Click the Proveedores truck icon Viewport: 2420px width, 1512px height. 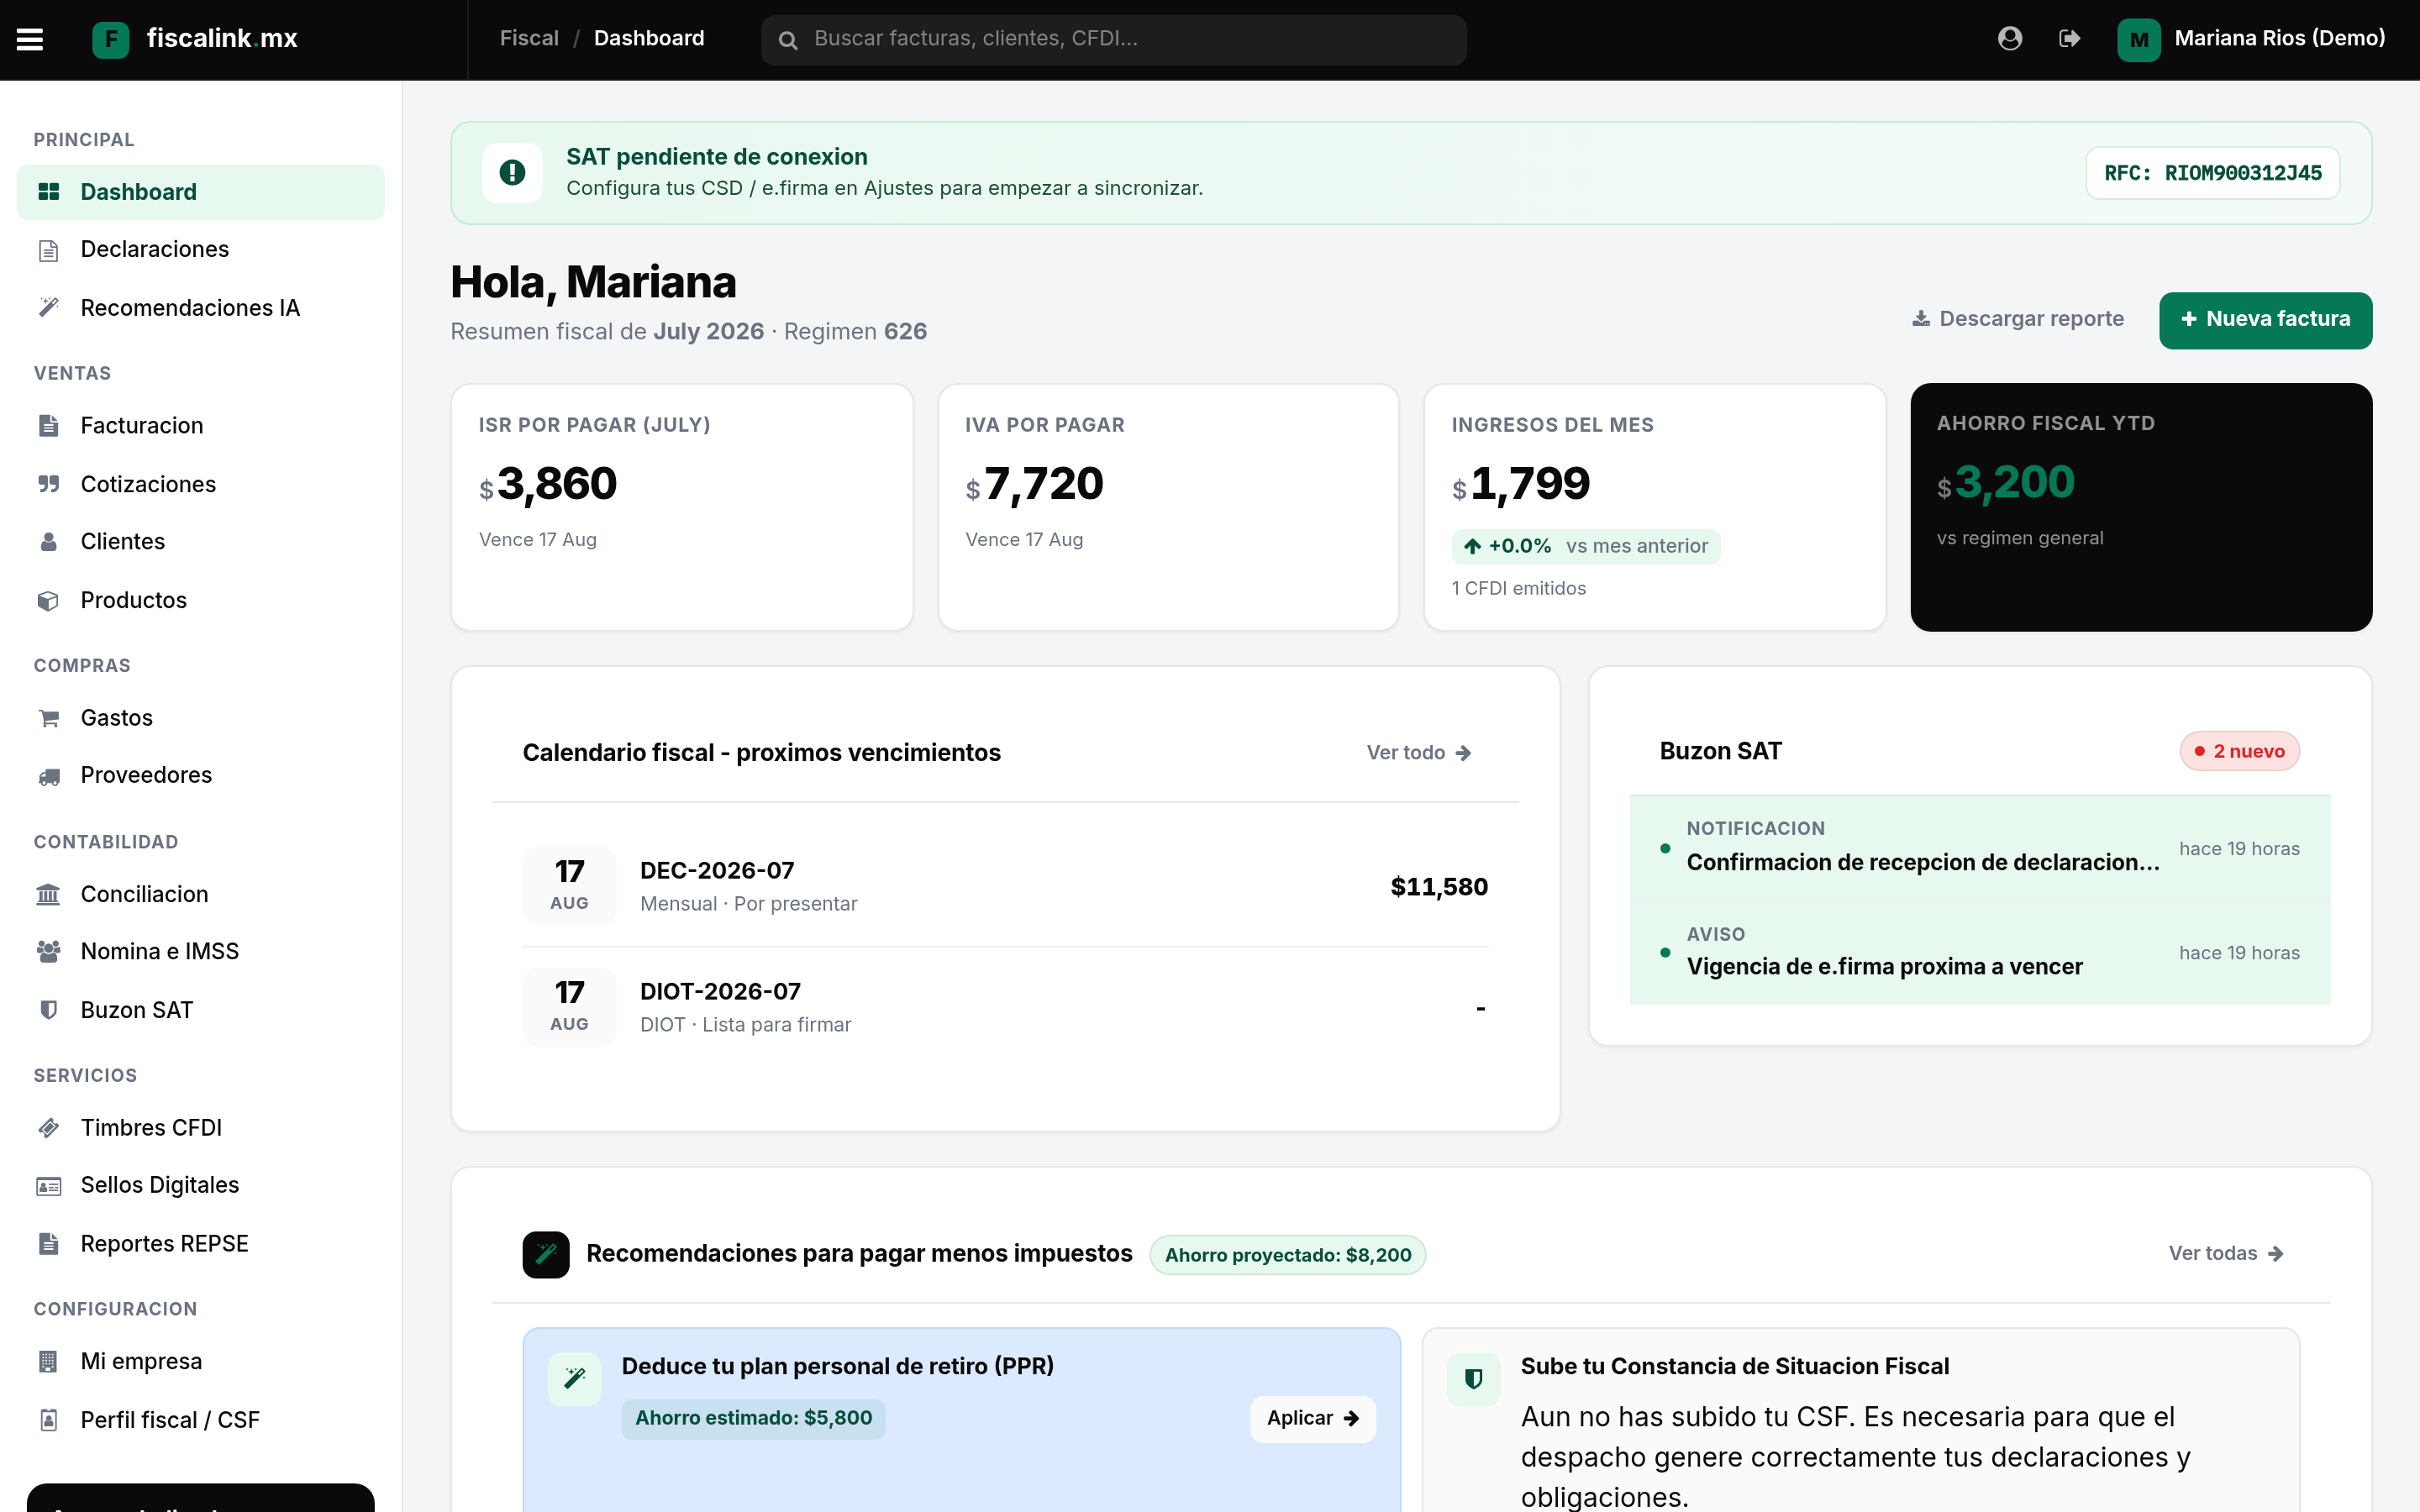click(x=48, y=776)
